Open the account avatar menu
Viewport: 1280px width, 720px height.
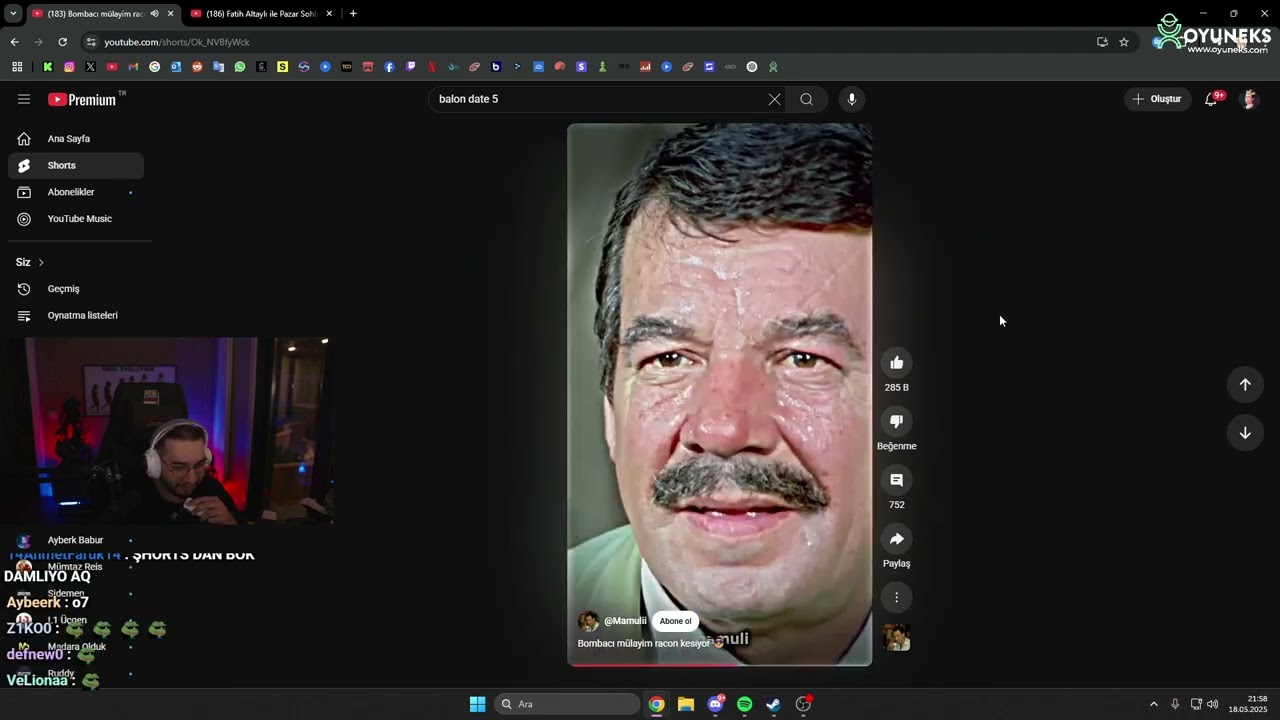click(x=1249, y=99)
